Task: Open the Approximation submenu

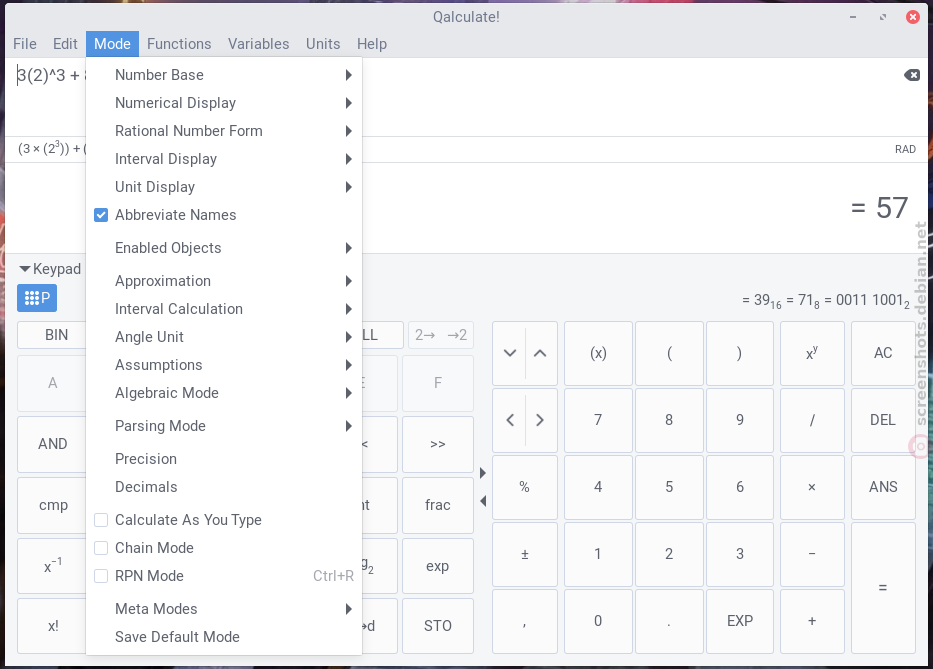Action: point(224,281)
